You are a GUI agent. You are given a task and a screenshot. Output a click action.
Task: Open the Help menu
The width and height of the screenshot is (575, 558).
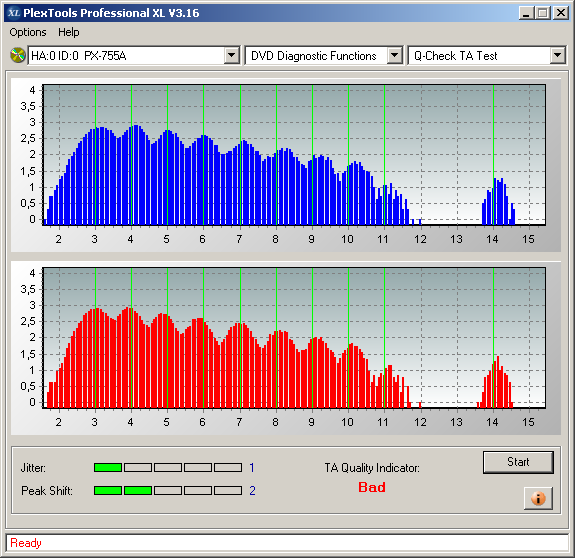pos(69,32)
